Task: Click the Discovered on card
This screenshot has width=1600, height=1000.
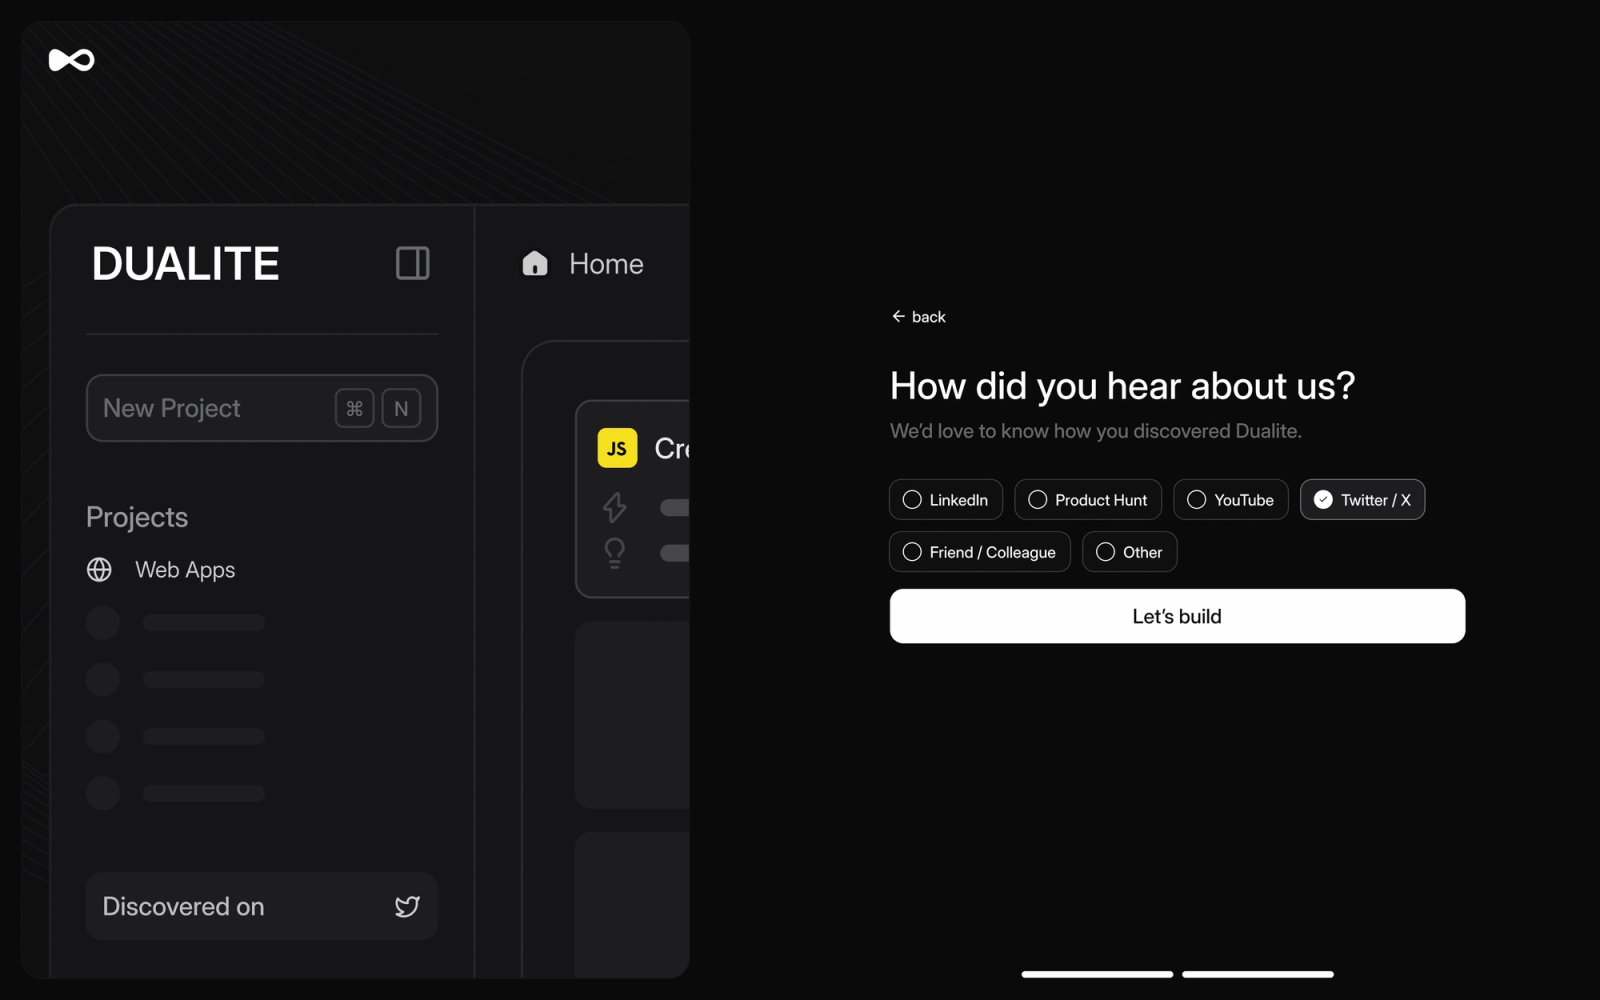Action: tap(262, 906)
